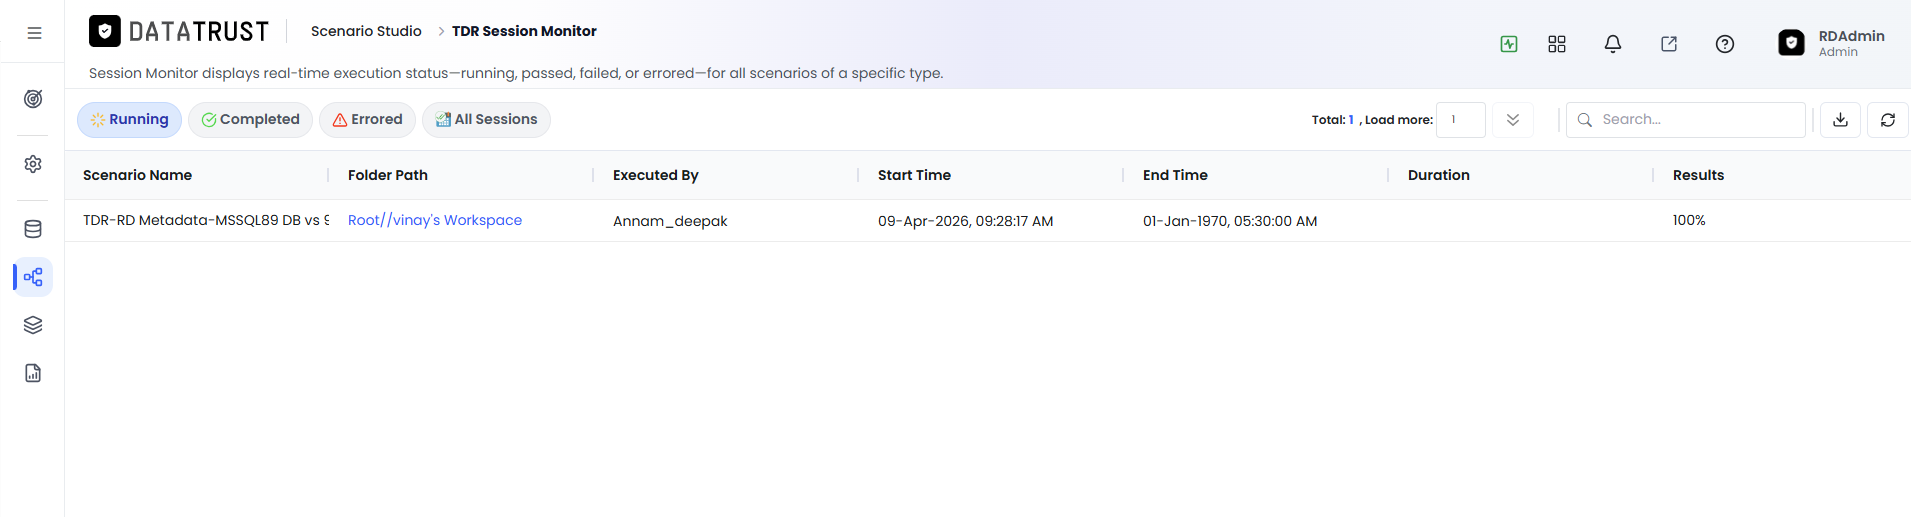Open notifications bell
The image size is (1911, 517).
click(x=1613, y=44)
